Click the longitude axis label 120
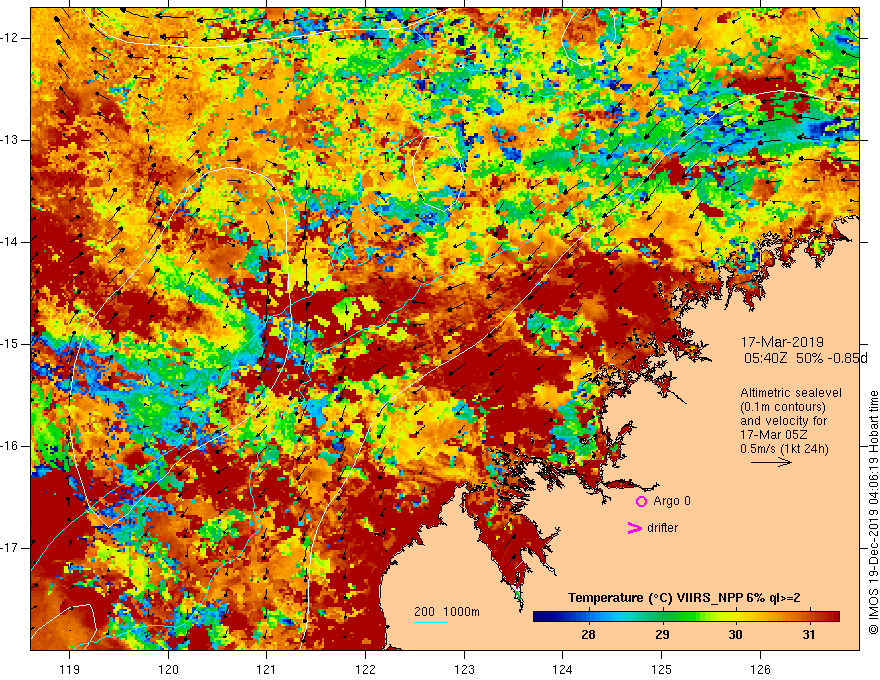The height and width of the screenshot is (680, 880). tap(168, 669)
